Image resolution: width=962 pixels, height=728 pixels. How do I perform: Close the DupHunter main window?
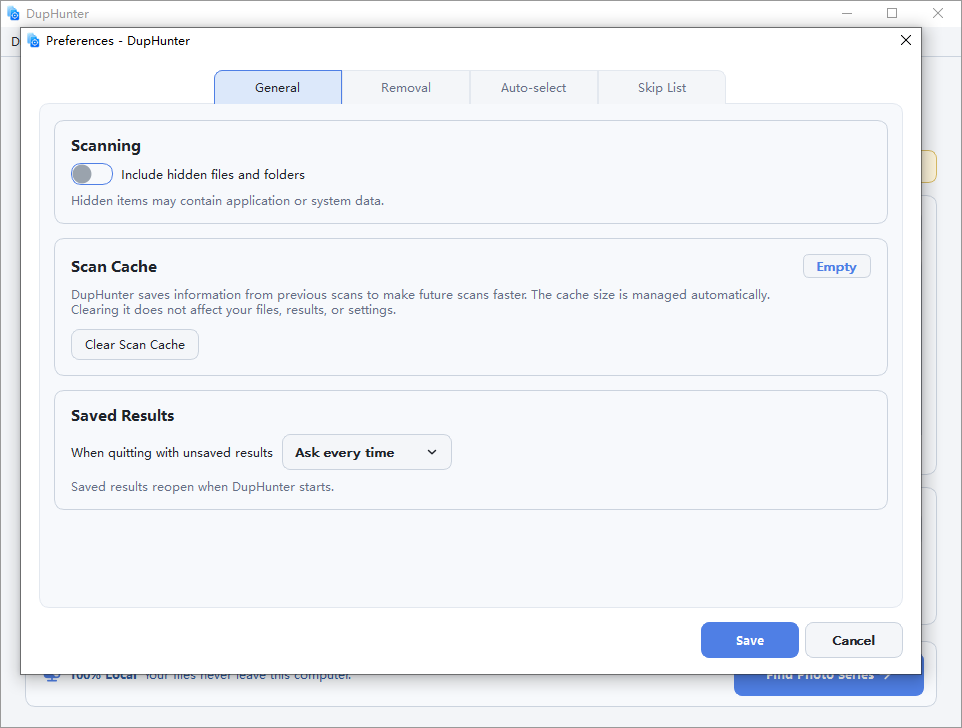coord(937,13)
